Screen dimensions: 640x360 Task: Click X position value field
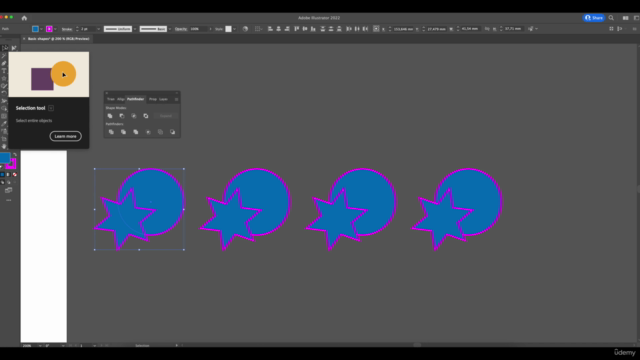403,29
